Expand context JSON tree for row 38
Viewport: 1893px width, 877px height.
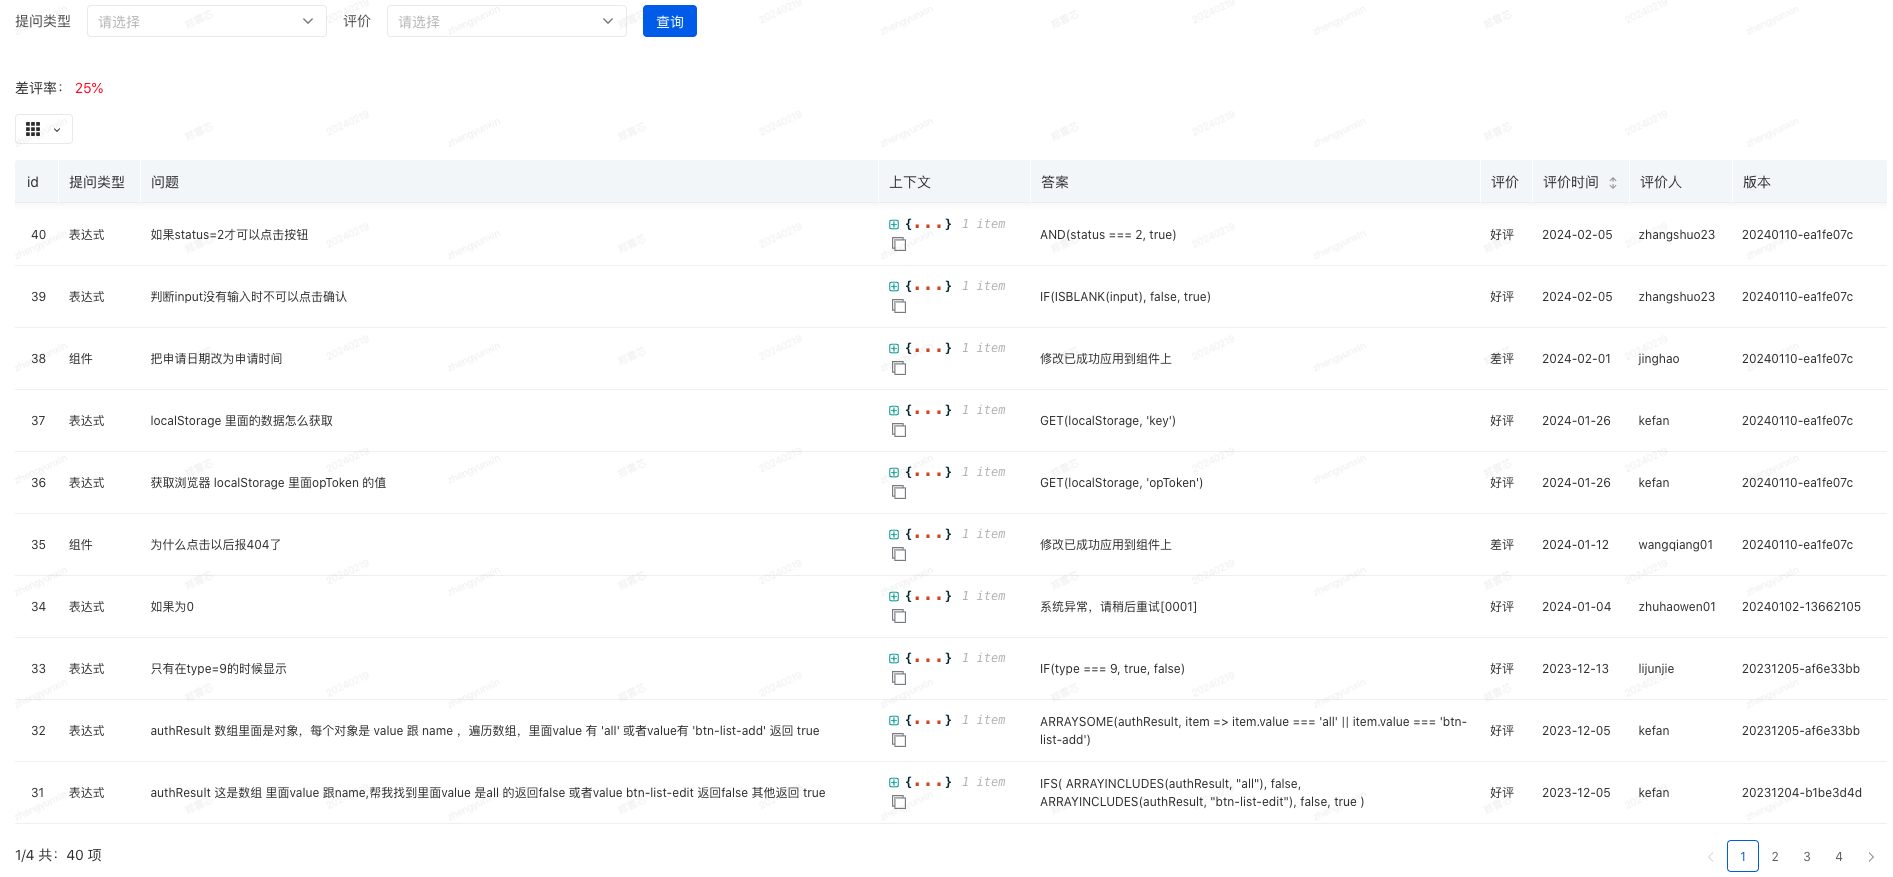894,348
